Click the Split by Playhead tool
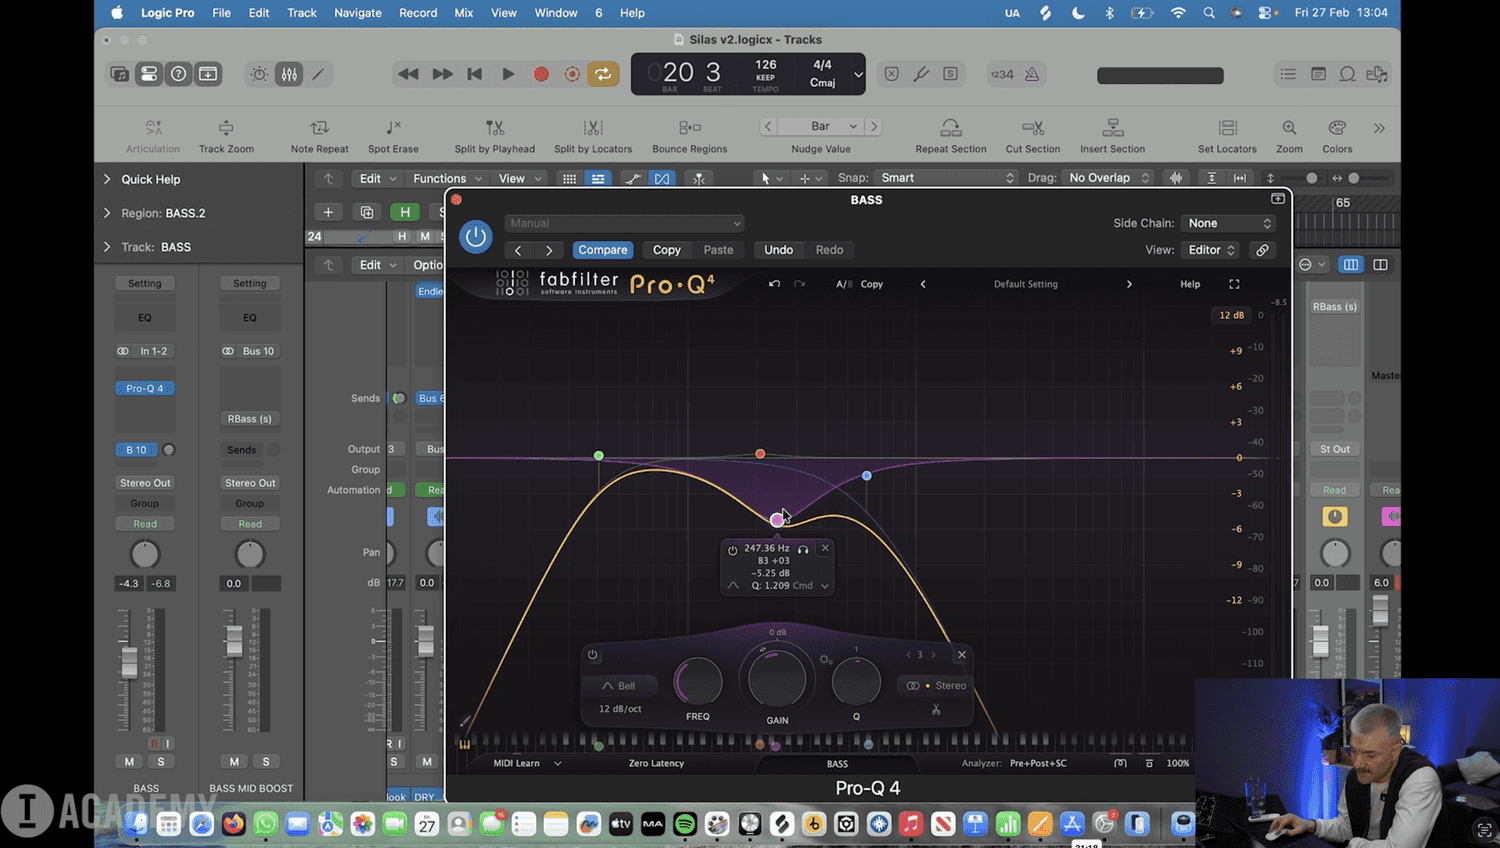The height and width of the screenshot is (848, 1500). 494,128
